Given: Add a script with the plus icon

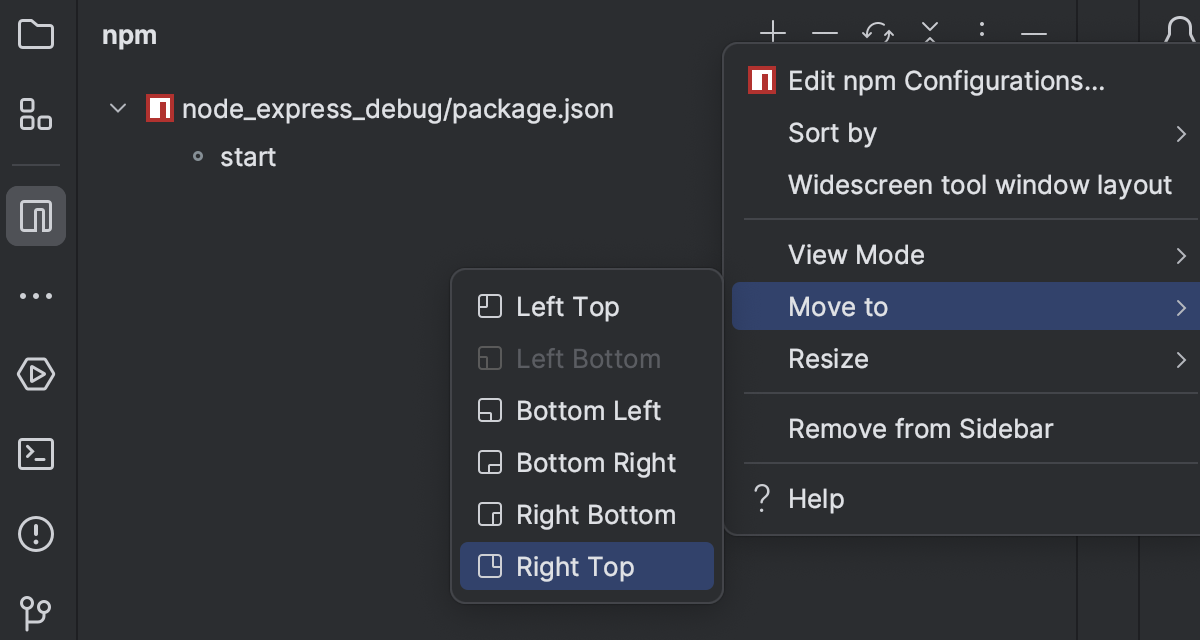Looking at the screenshot, I should pos(772,35).
